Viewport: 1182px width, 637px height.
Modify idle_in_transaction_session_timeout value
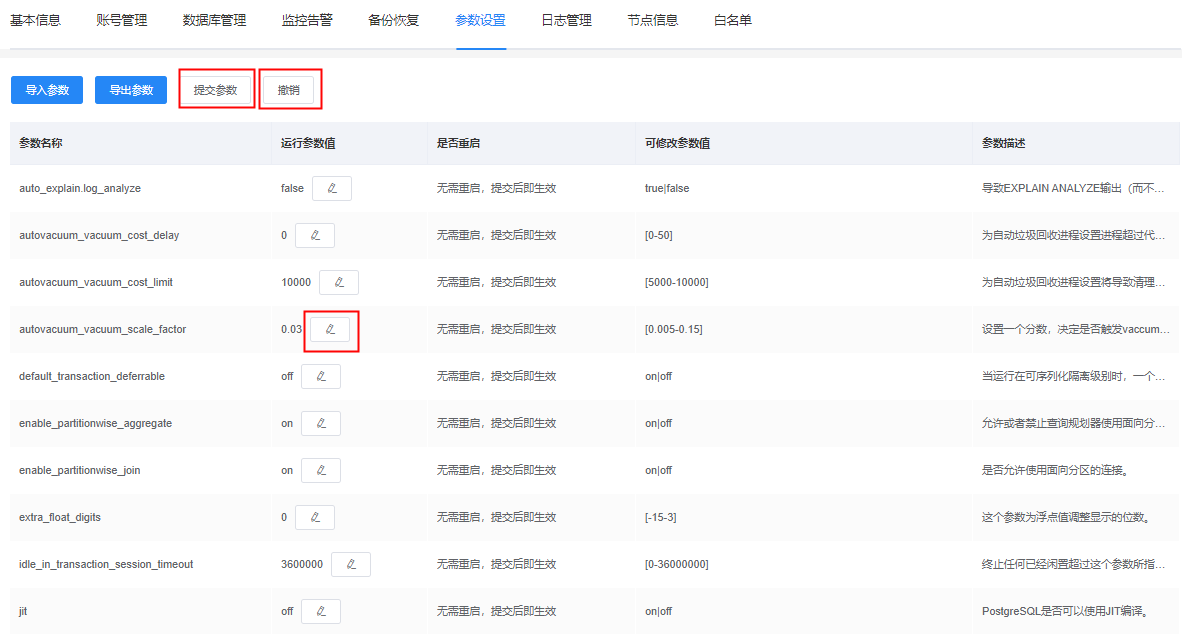351,565
